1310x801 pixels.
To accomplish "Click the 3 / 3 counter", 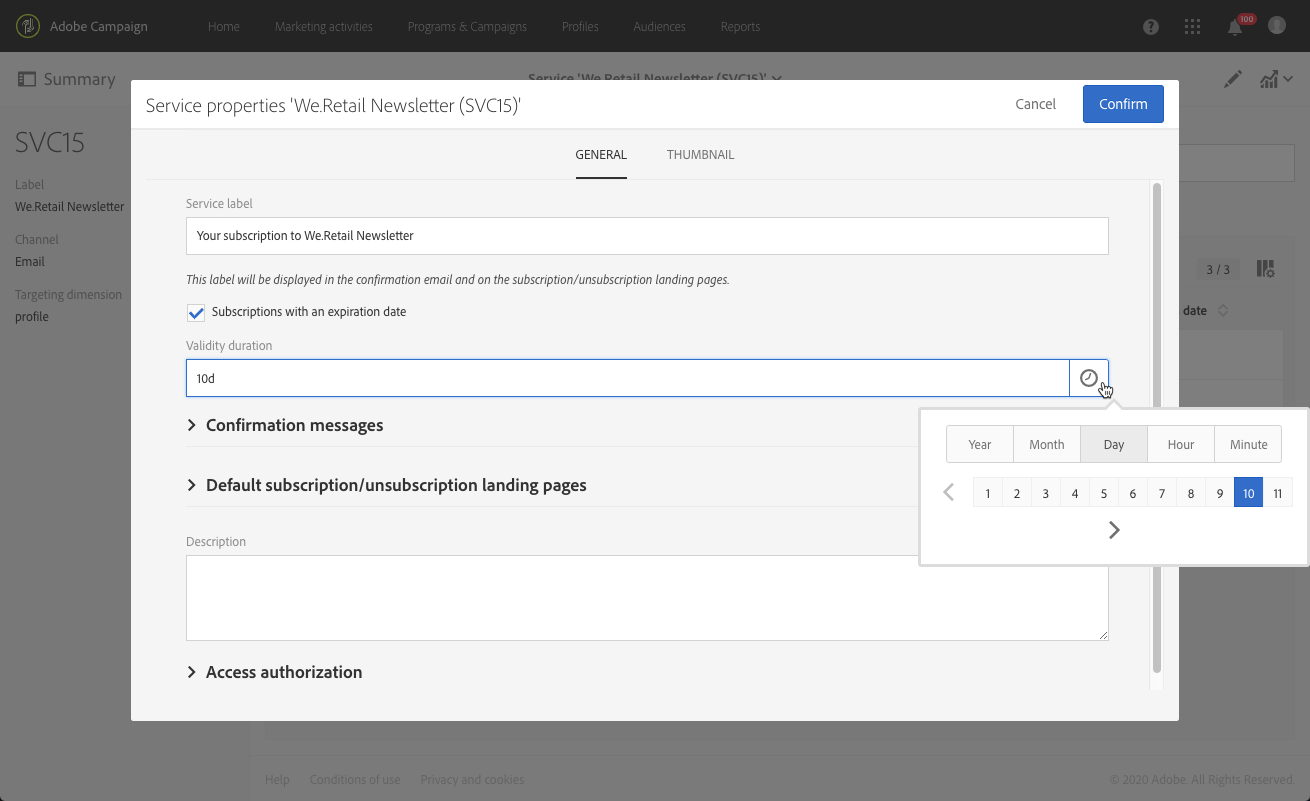I will click(x=1218, y=269).
